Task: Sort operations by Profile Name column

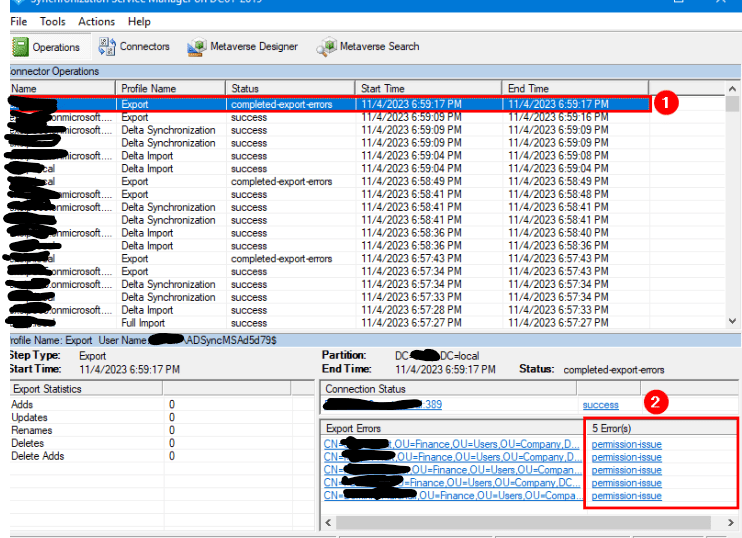Action: point(171,89)
